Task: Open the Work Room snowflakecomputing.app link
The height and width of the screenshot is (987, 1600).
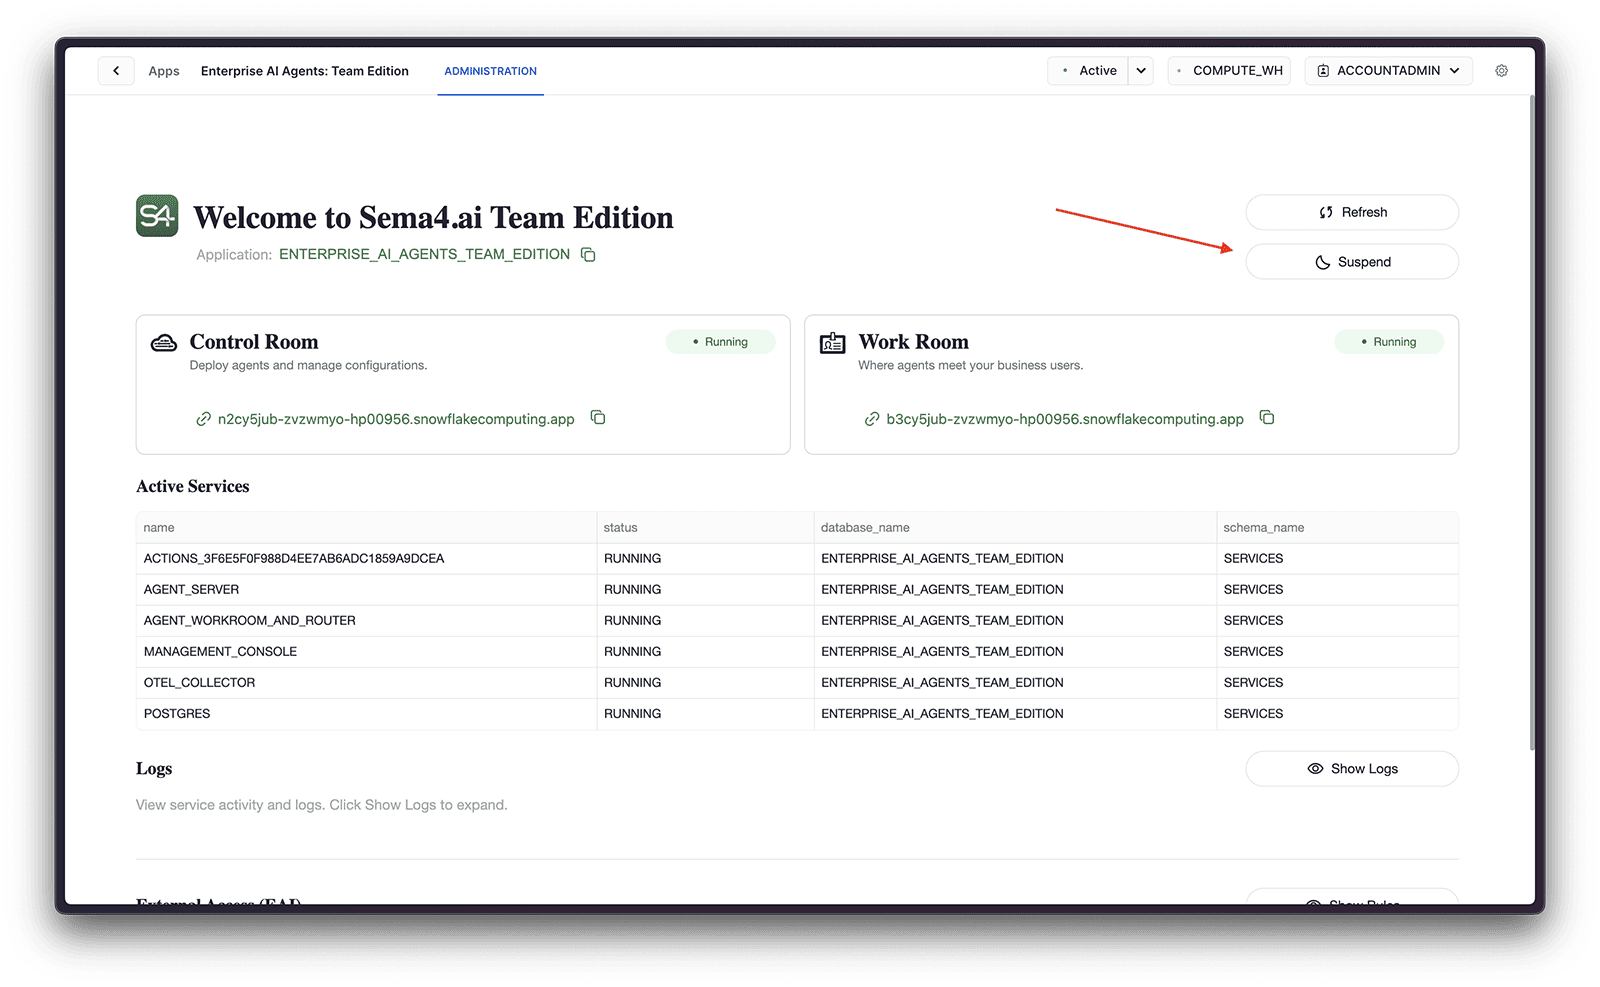Action: coord(1064,419)
